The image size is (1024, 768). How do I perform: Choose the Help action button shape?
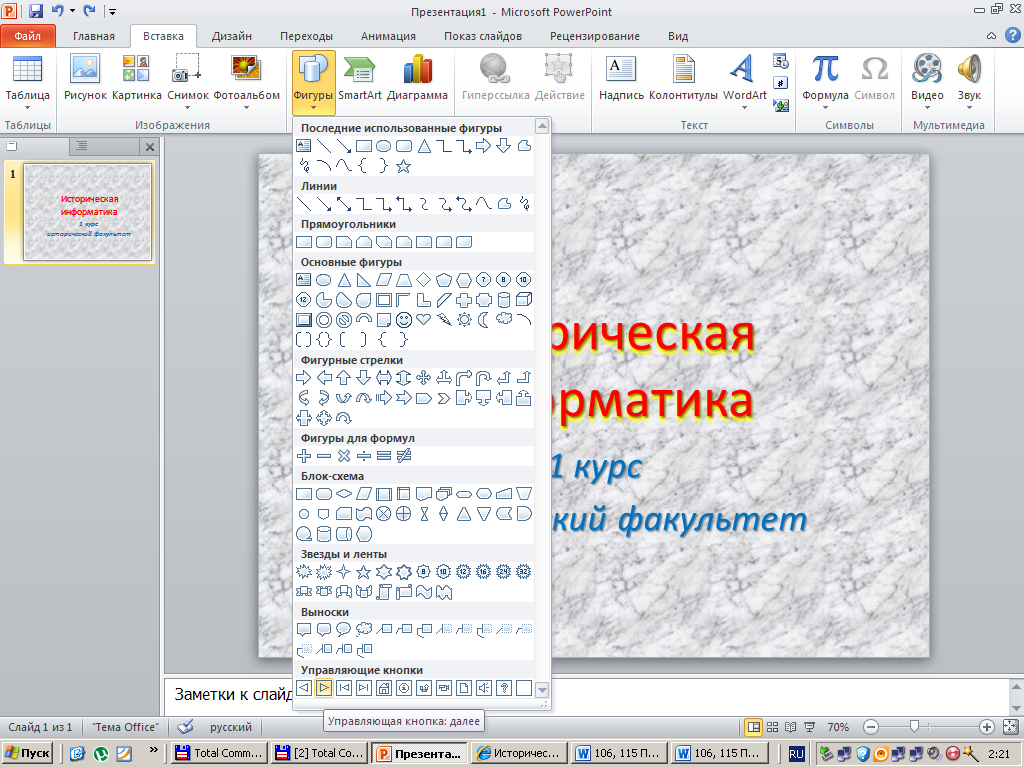(504, 688)
